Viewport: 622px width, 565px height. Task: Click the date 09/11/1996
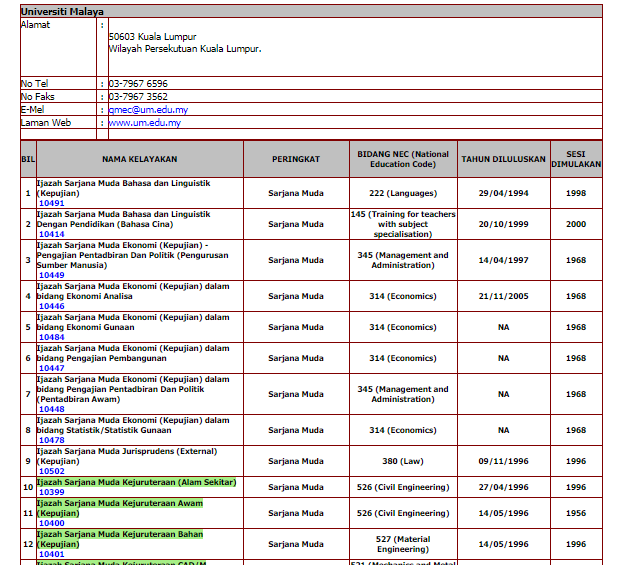click(x=503, y=461)
